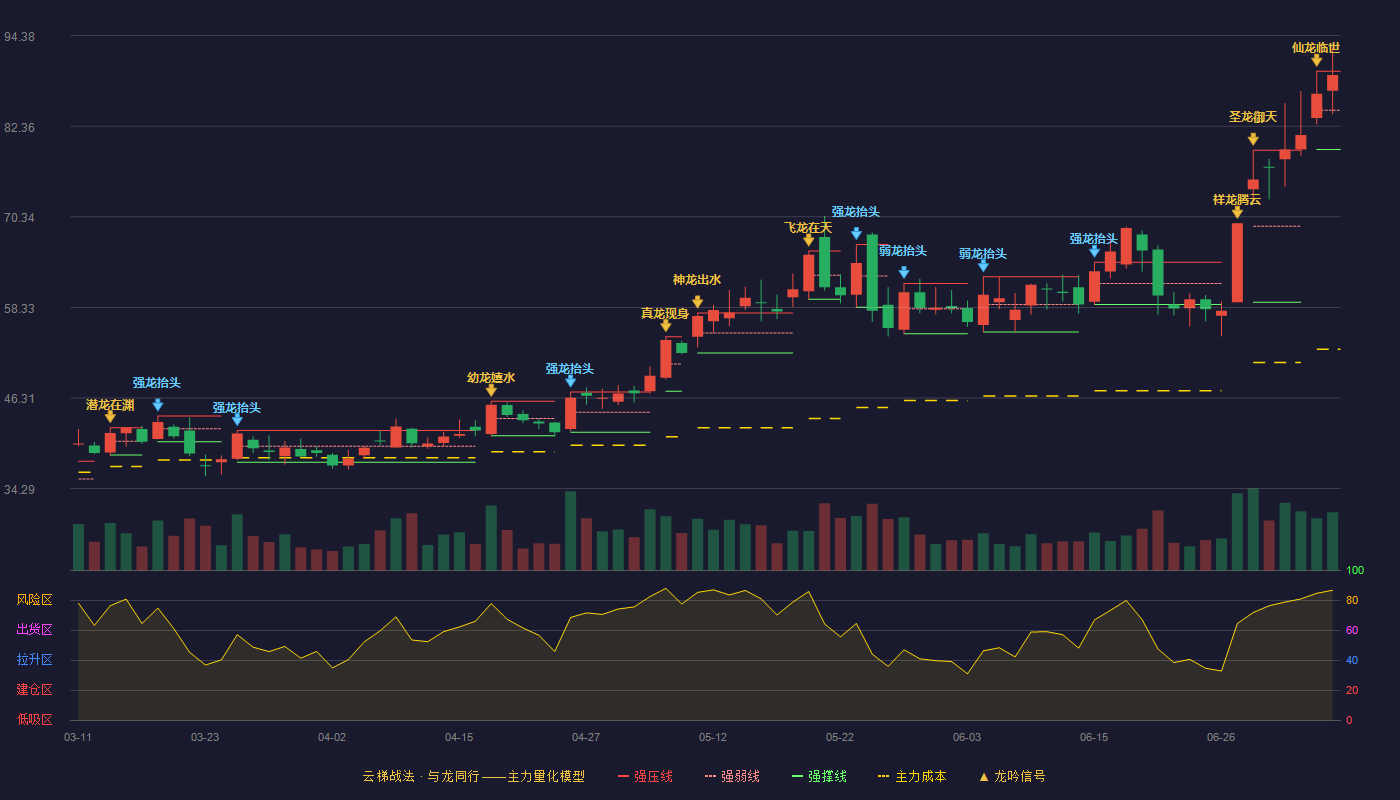
Task: Click the 强龙抬头 marker right of 飞龙在天
Action: (x=856, y=234)
